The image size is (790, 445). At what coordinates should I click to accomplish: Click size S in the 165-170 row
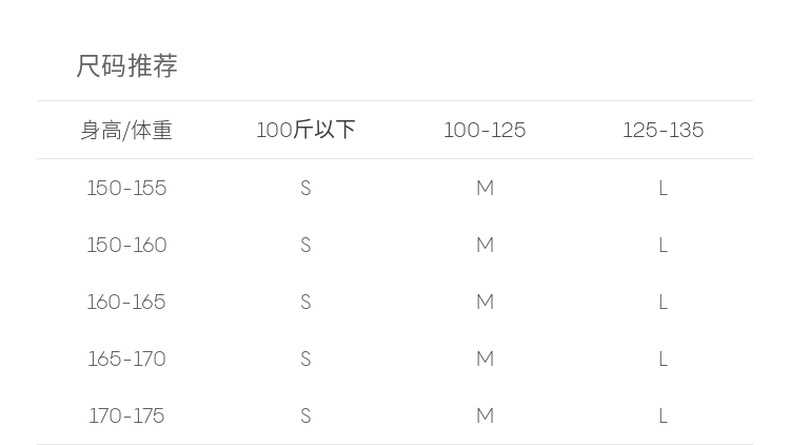coord(306,359)
